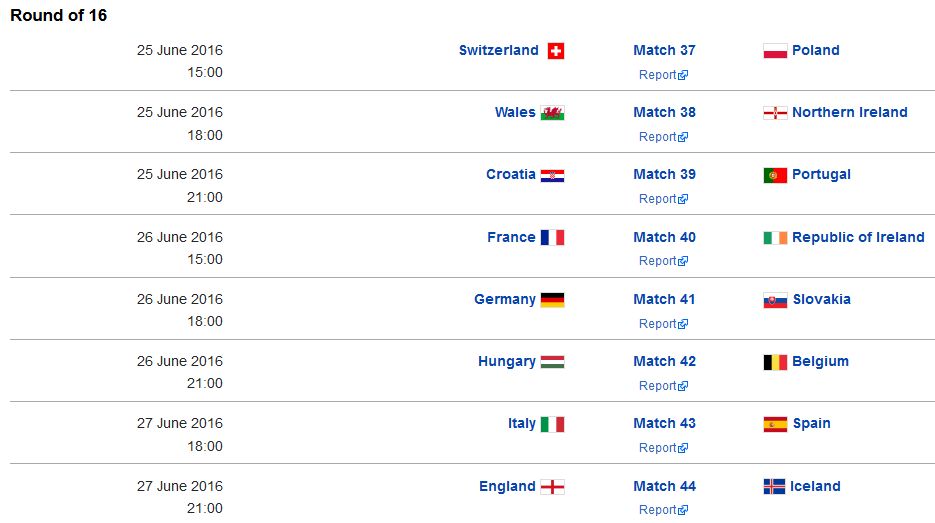Click the Republic of Ireland flag icon
This screenshot has height=523, width=935.
pyautogui.click(x=775, y=238)
